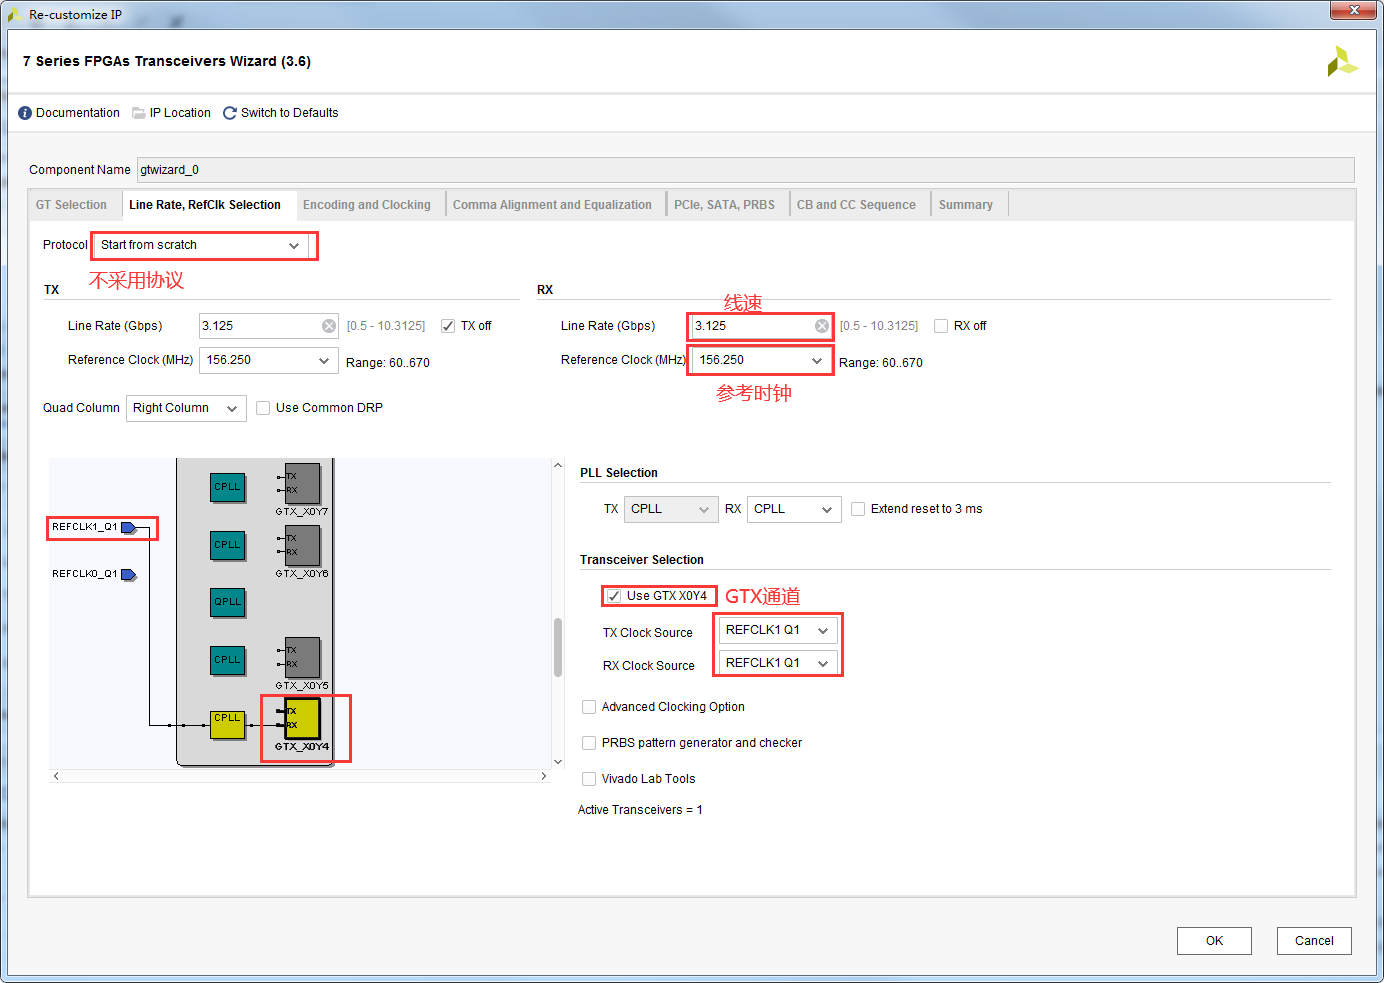Viewport: 1384px width, 983px height.
Task: Open the Documentation info icon
Action: point(25,113)
